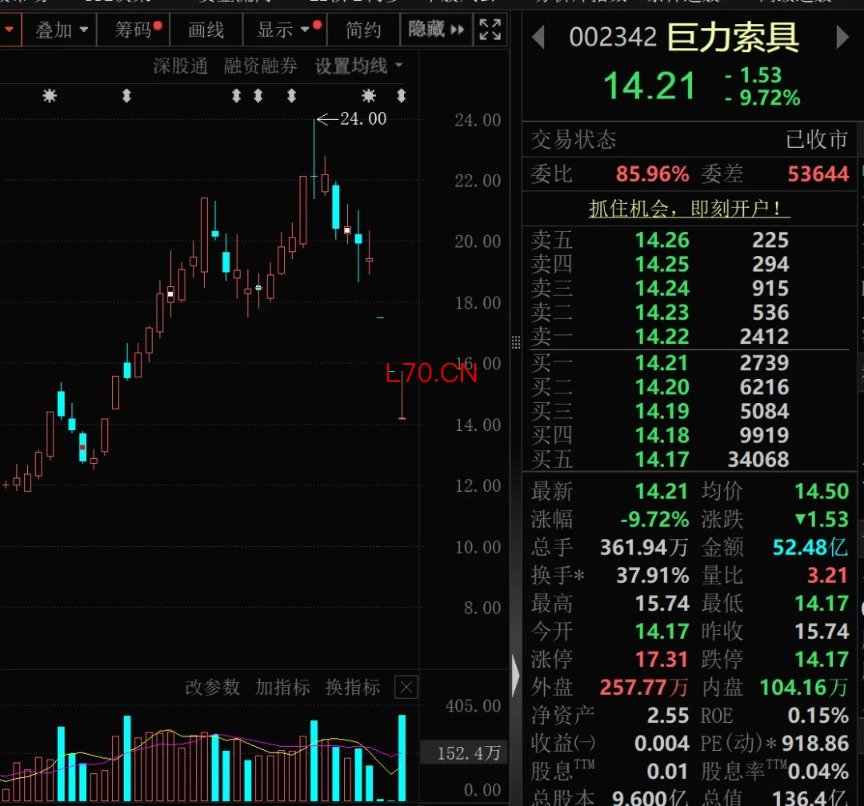
Task: Click the 金额 value 52.48亿
Action: click(810, 547)
